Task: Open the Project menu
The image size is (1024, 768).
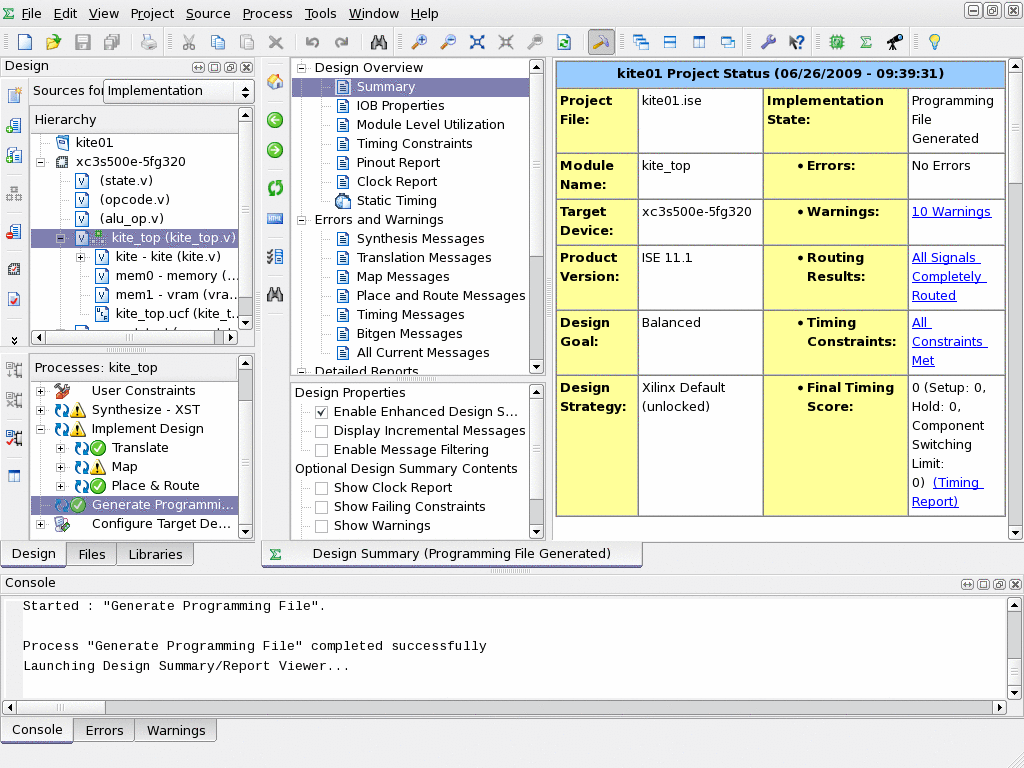Action: pos(152,14)
